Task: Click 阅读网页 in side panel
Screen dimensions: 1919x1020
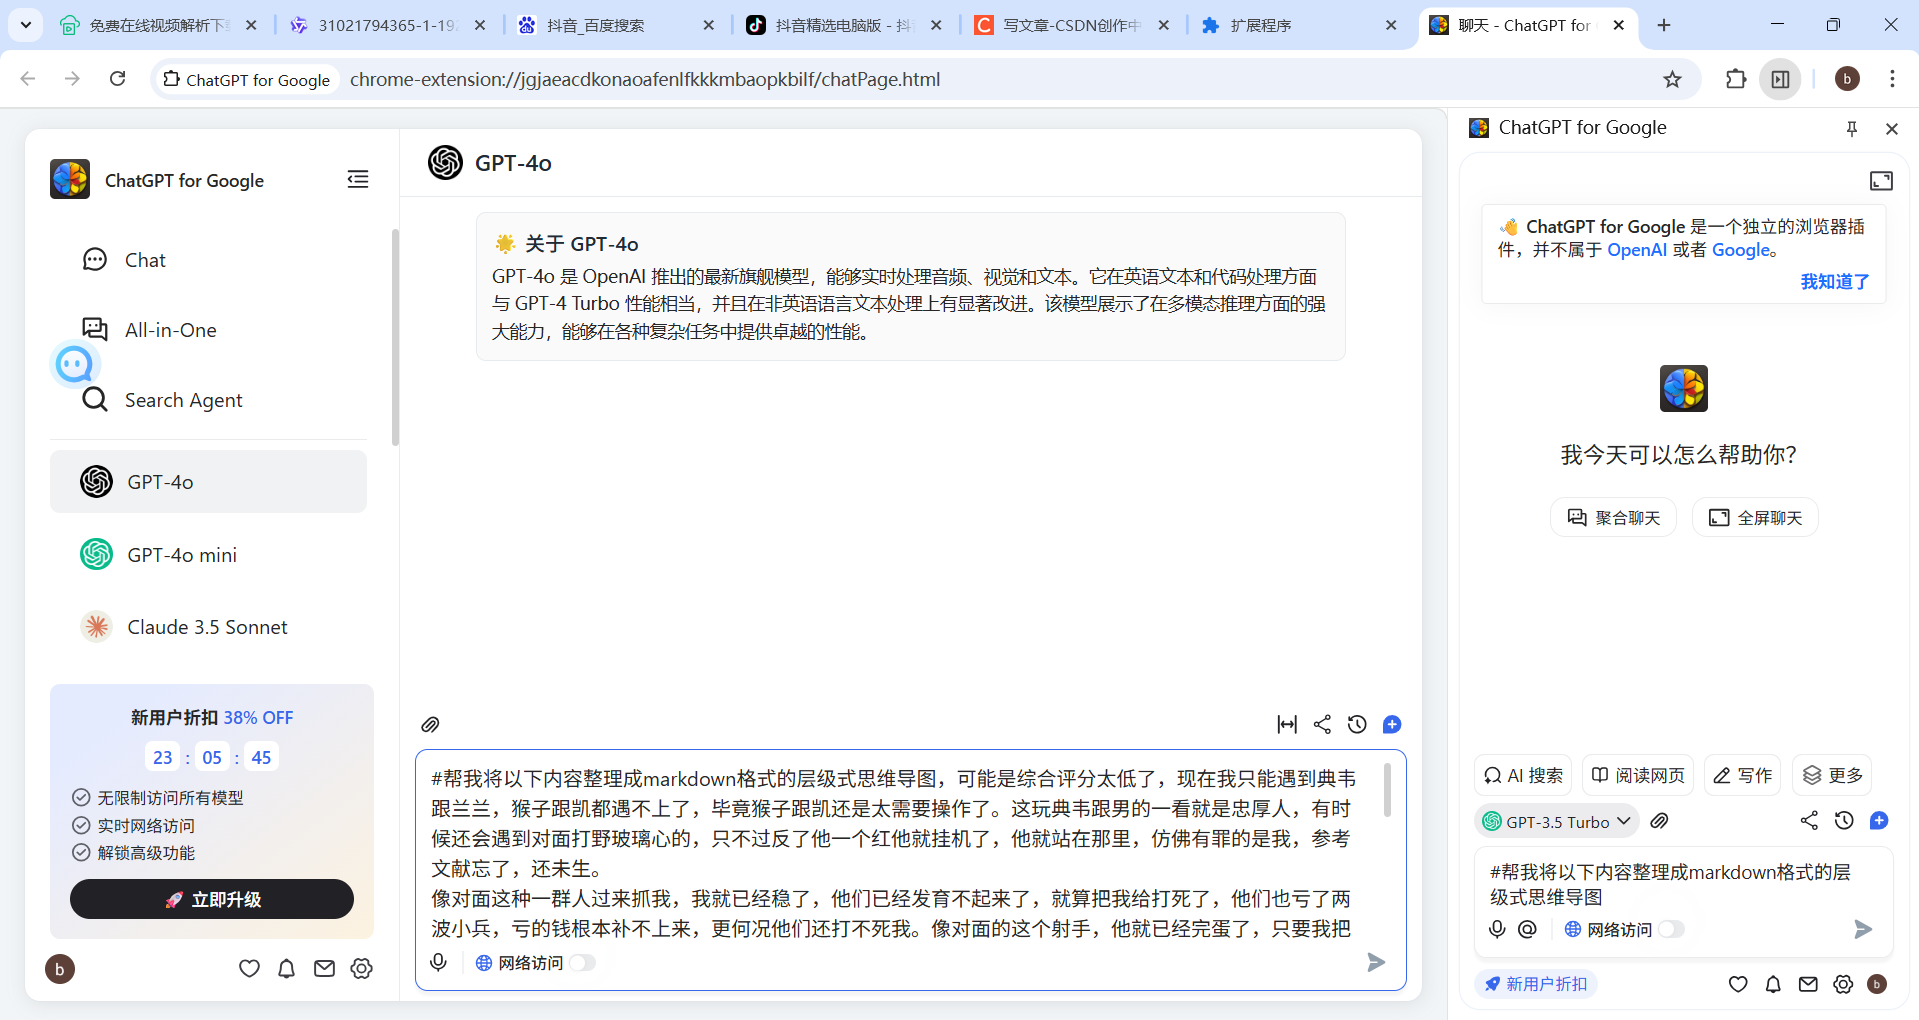Action: 1638,775
